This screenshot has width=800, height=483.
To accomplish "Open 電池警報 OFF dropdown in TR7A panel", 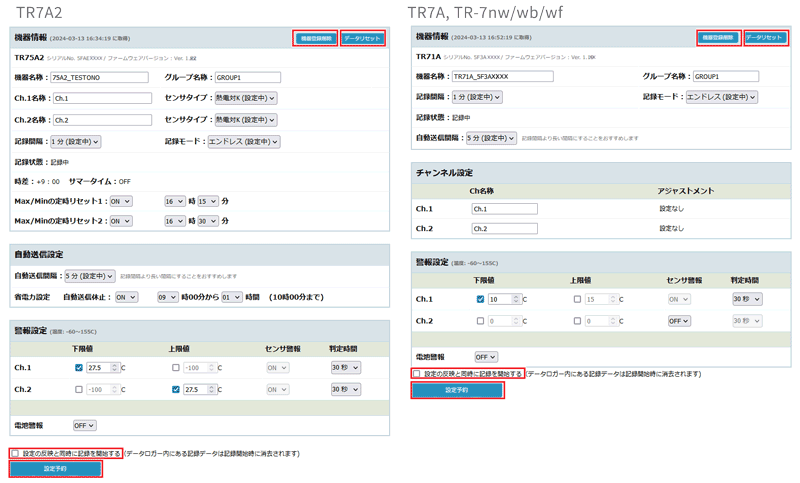I will coord(486,357).
